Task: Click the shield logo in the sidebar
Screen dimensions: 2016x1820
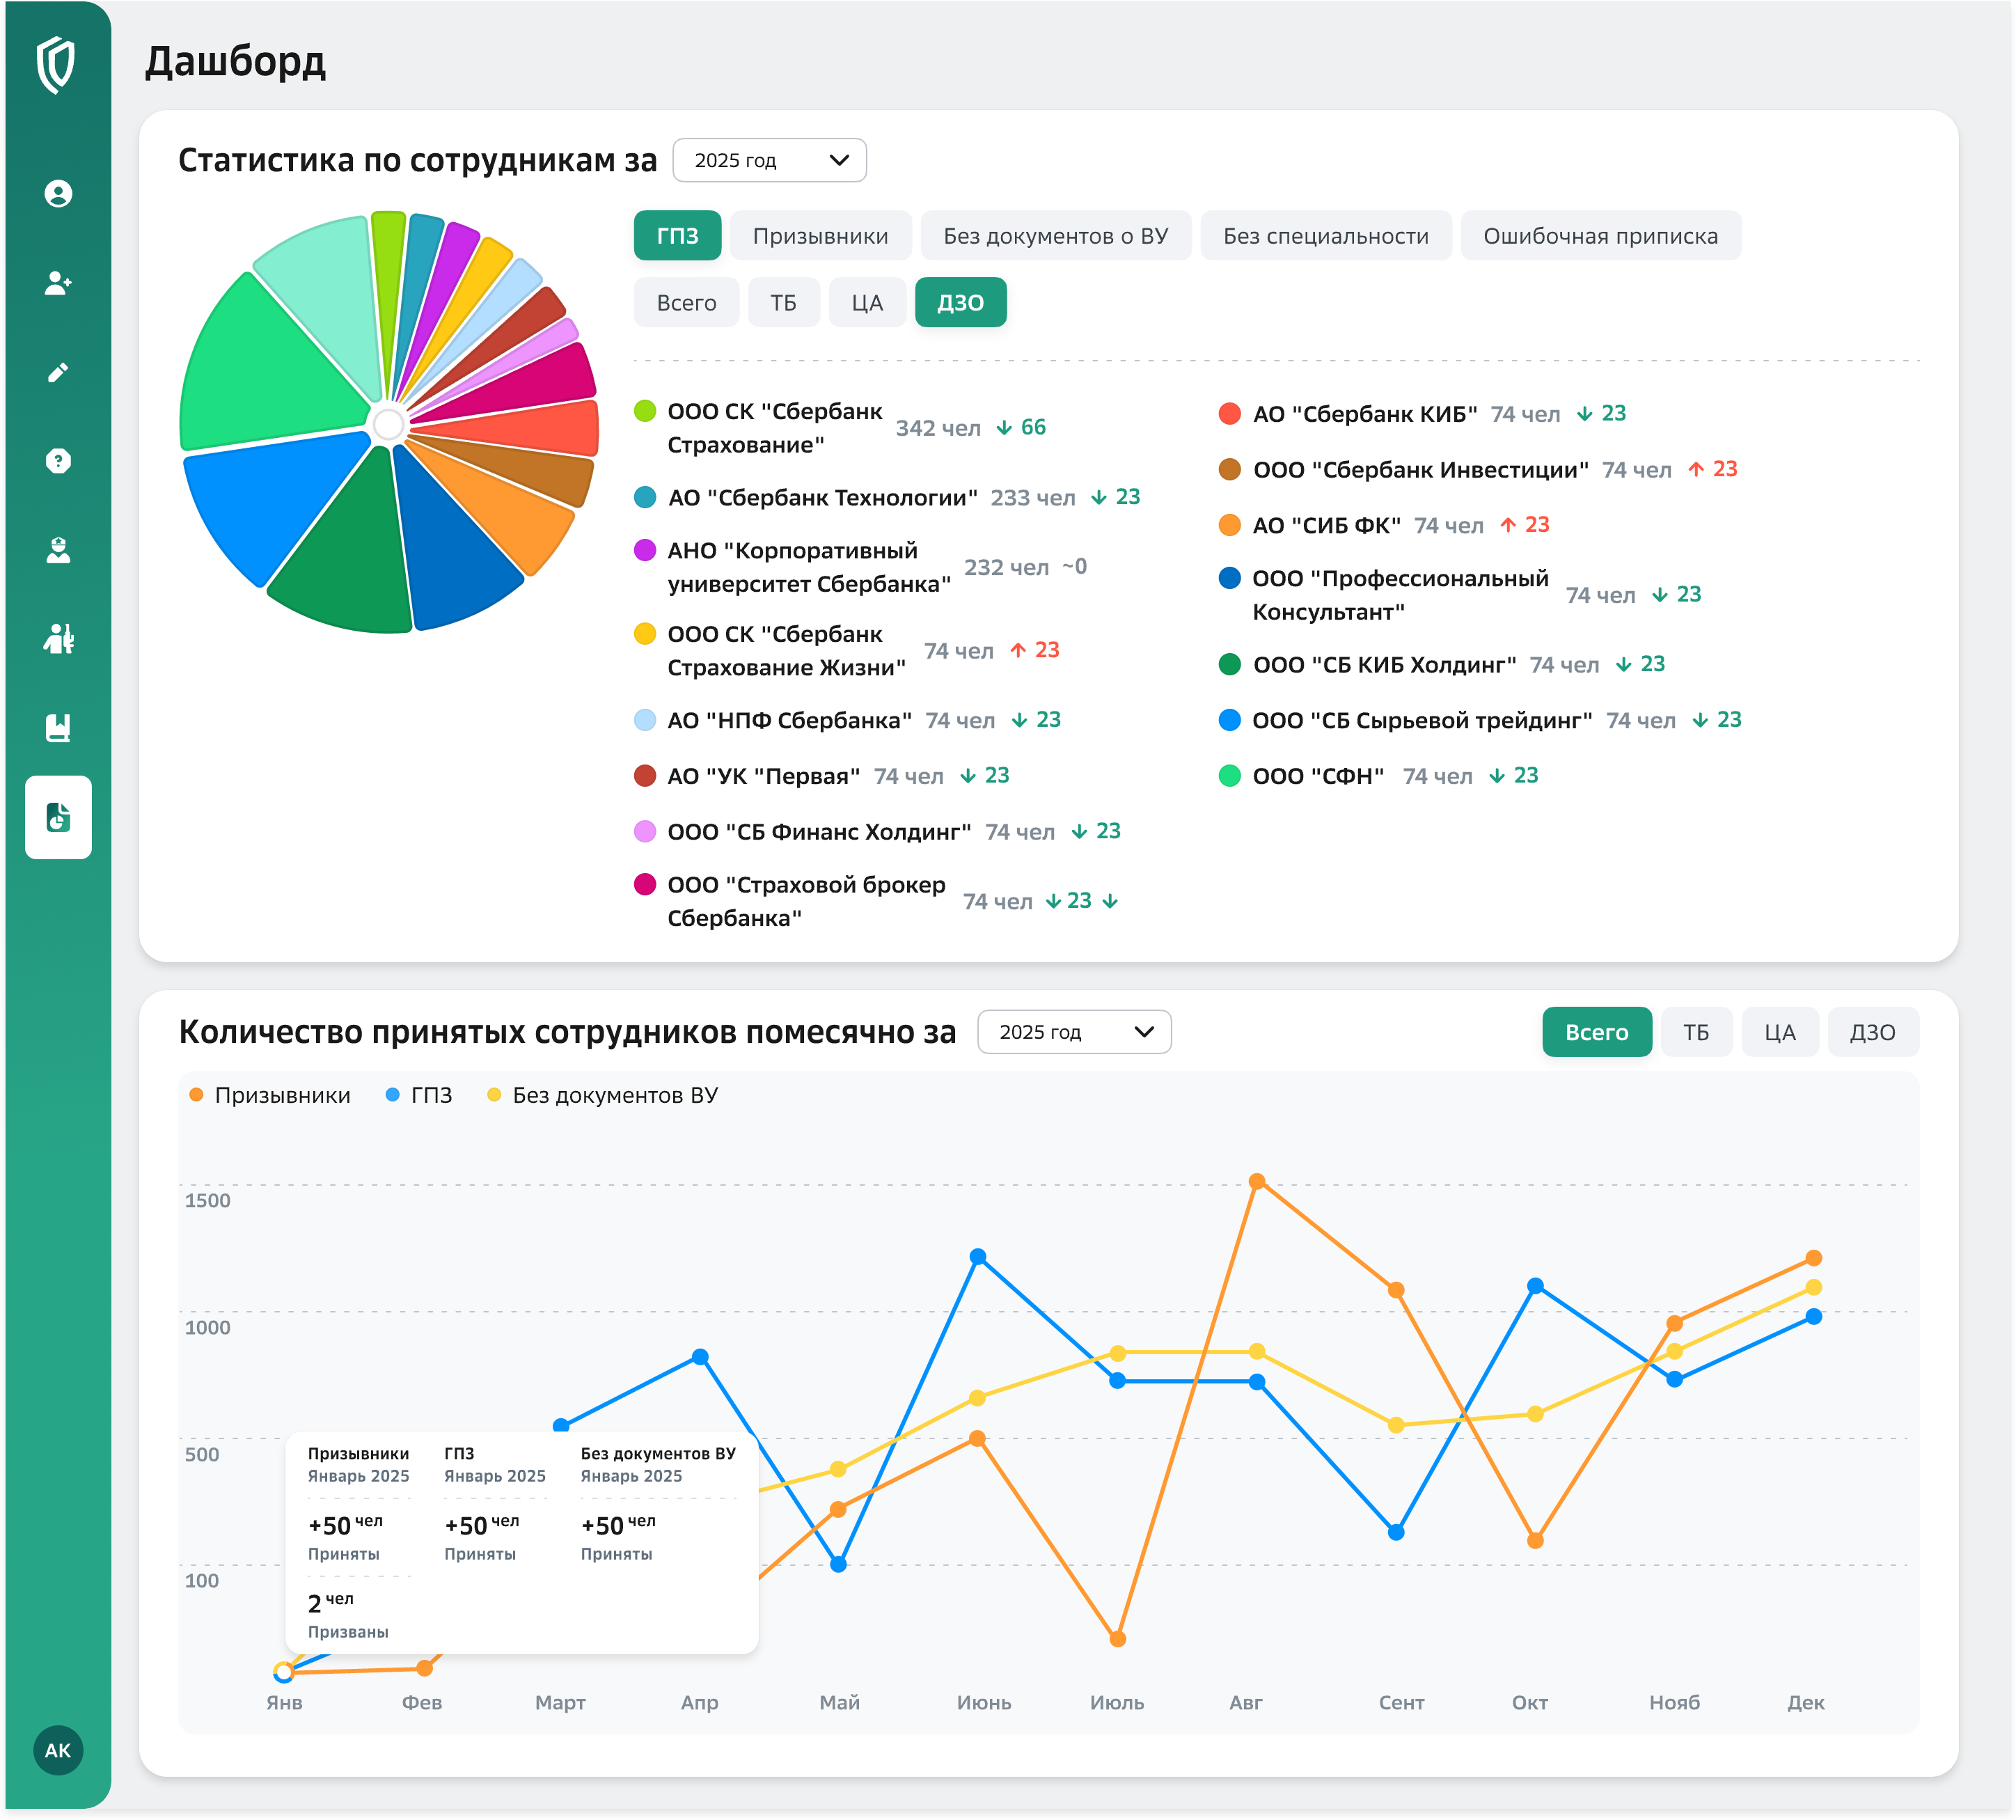Action: tap(56, 65)
